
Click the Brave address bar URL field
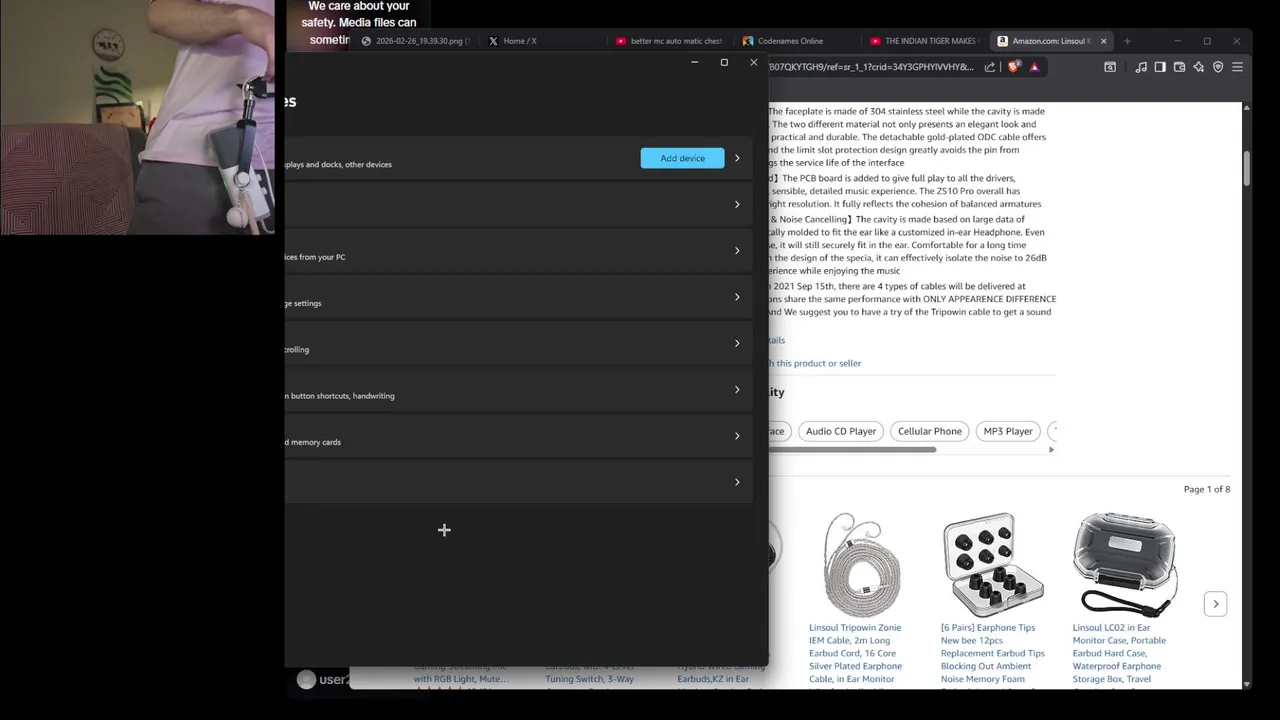pyautogui.click(x=870, y=67)
